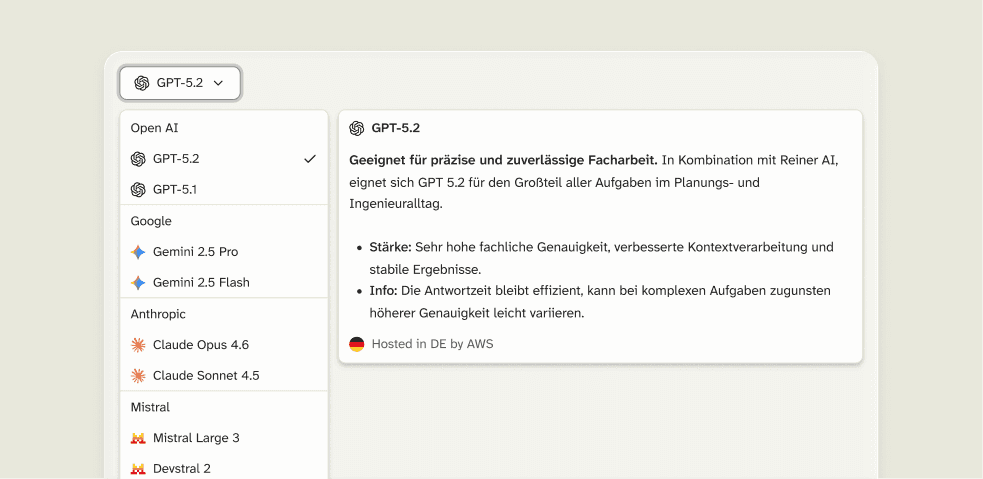Click the OpenAI icon beside GPT-5.1
Image resolution: width=983 pixels, height=479 pixels.
point(138,190)
